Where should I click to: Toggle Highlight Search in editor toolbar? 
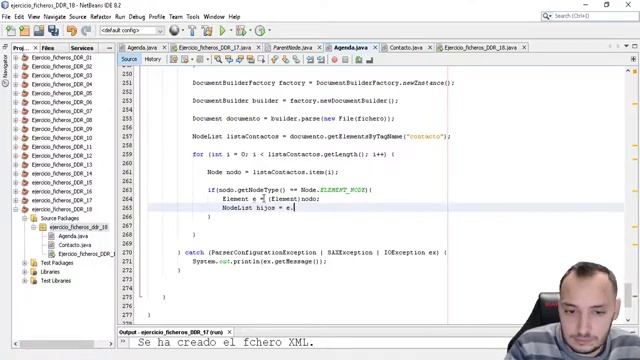[x=250, y=60]
